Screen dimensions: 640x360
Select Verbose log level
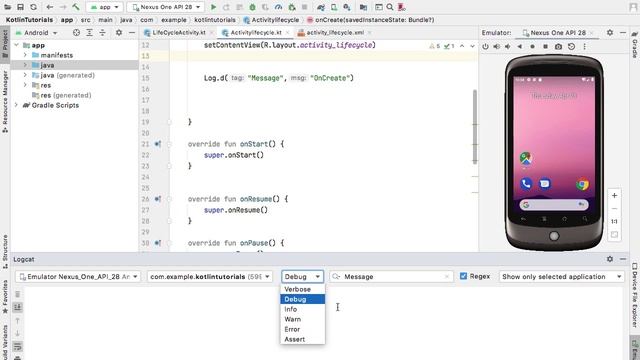pyautogui.click(x=302, y=289)
